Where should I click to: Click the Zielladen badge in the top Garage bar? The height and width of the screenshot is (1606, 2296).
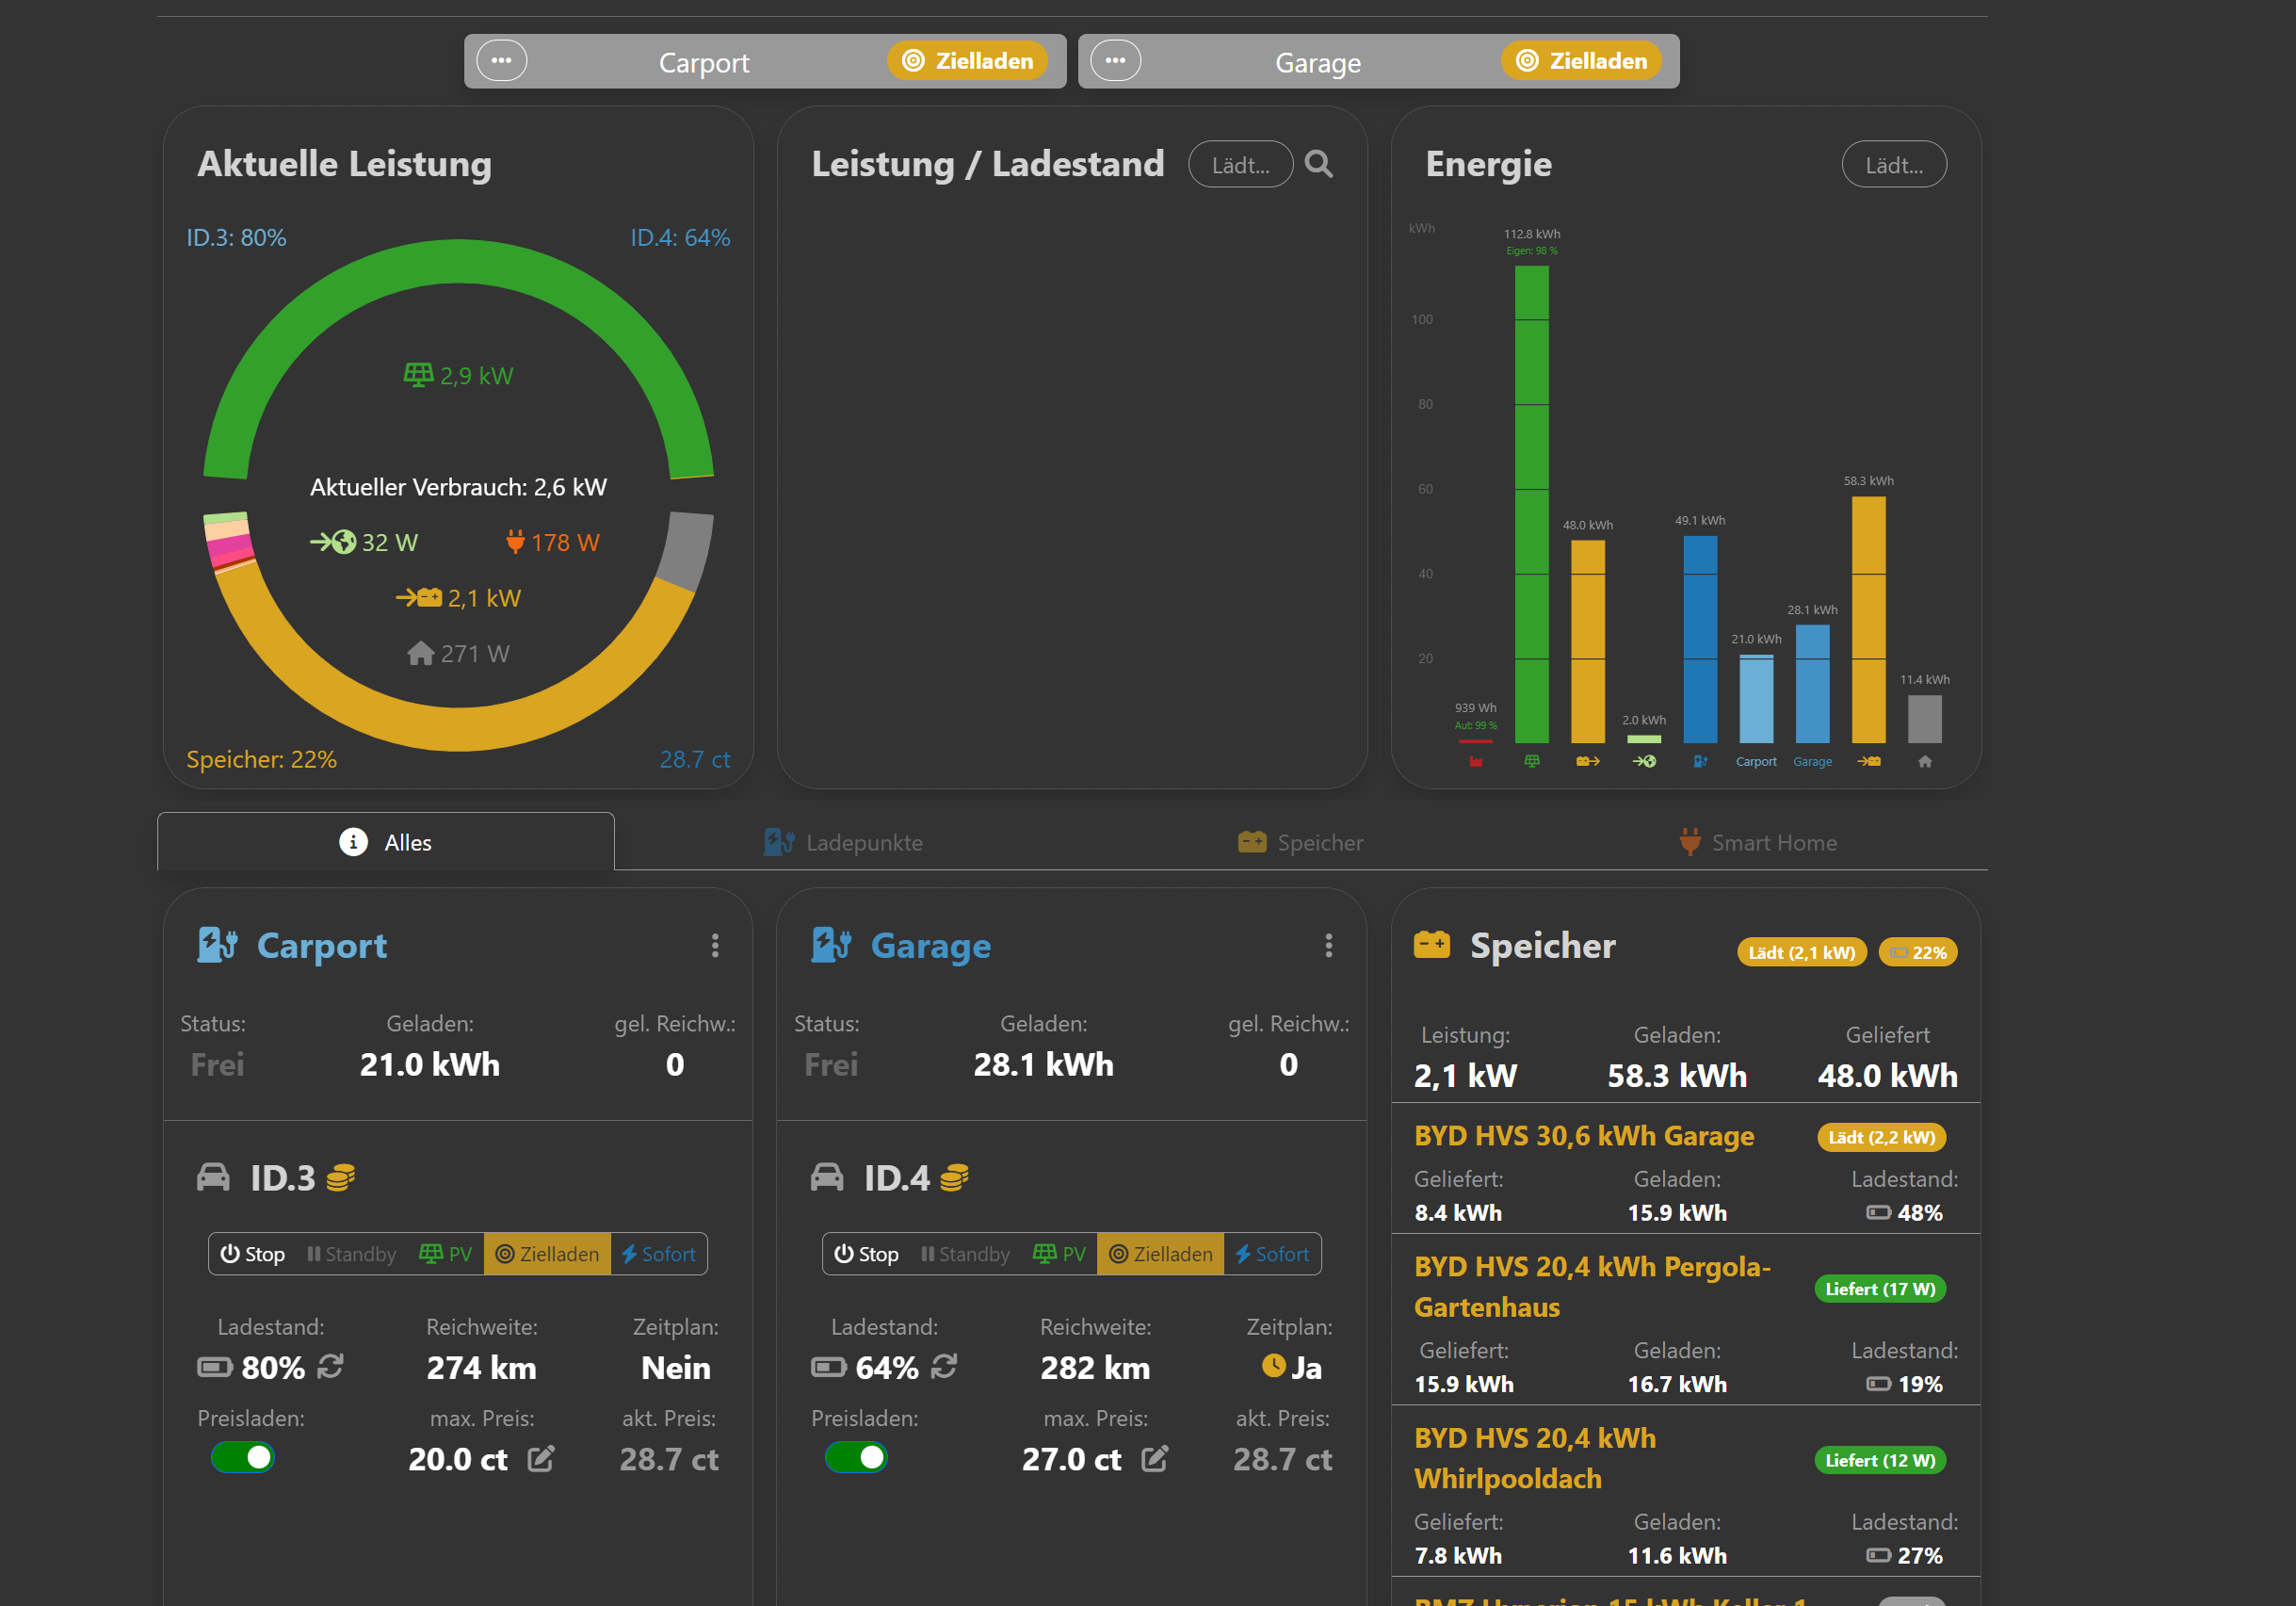click(x=1580, y=61)
